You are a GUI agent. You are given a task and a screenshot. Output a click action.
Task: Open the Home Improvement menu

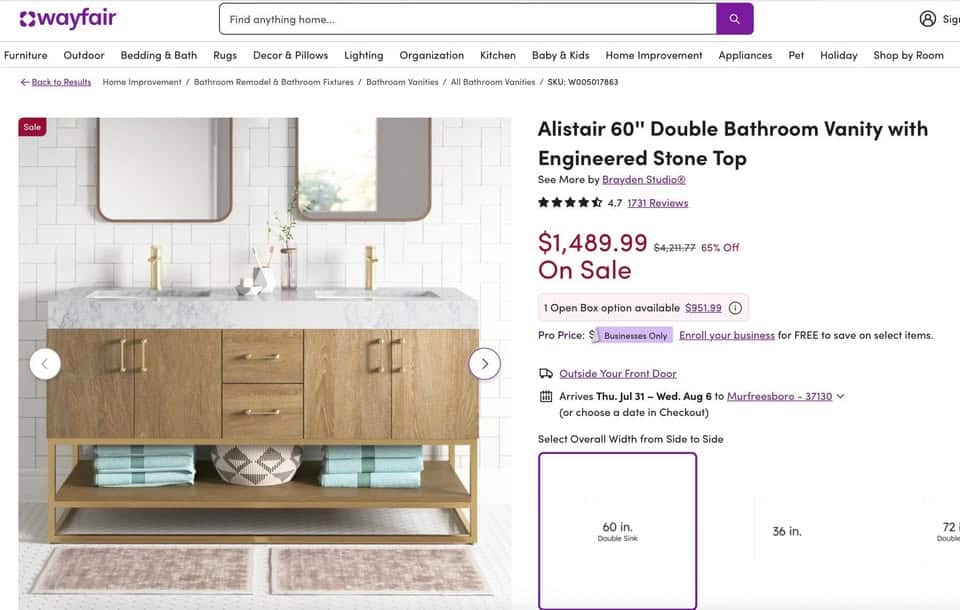click(654, 55)
